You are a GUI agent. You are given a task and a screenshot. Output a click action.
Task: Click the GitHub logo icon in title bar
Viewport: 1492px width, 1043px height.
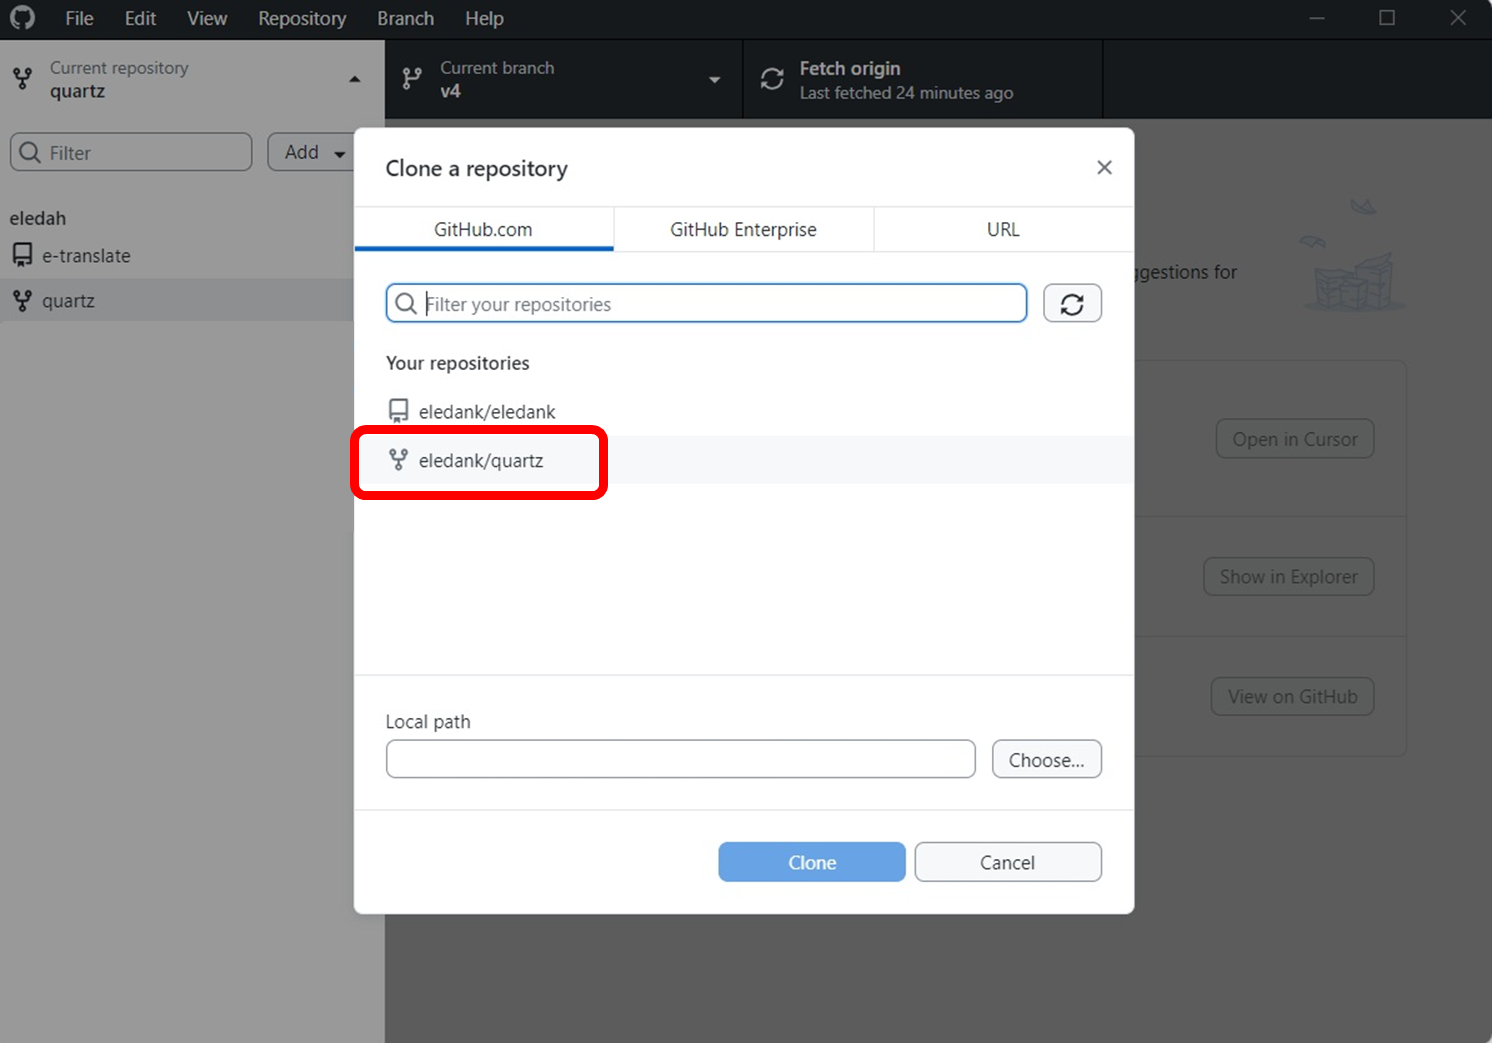(22, 18)
